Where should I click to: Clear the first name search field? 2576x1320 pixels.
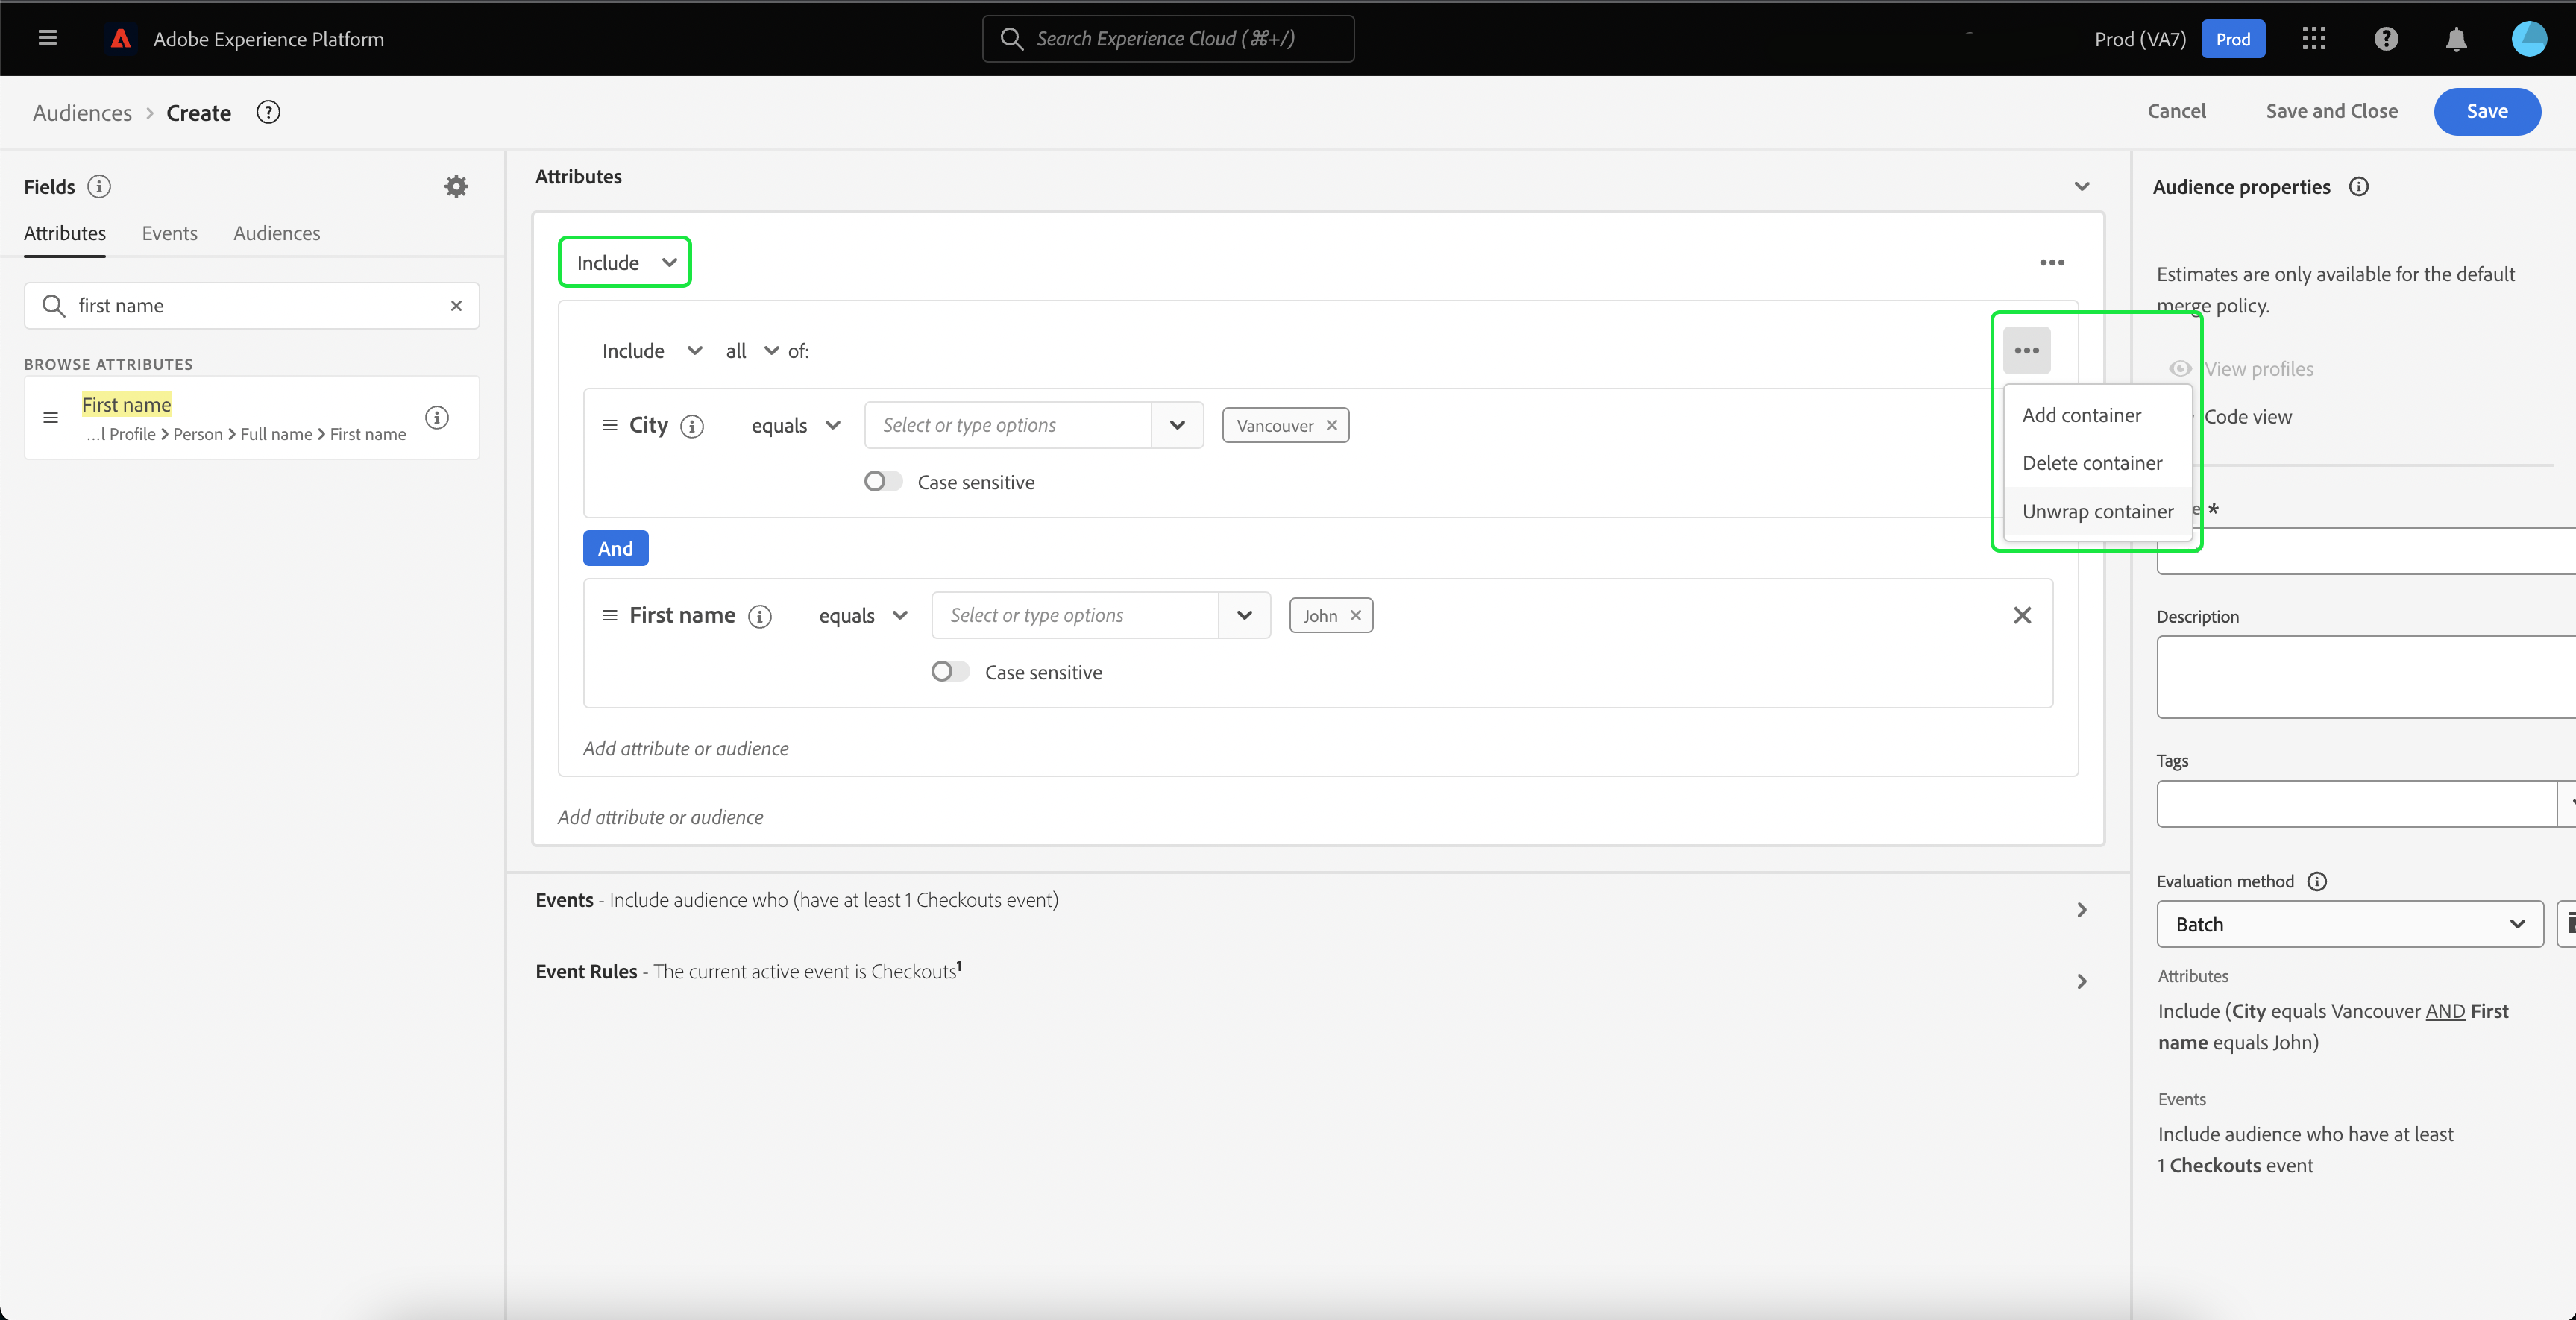coord(456,306)
